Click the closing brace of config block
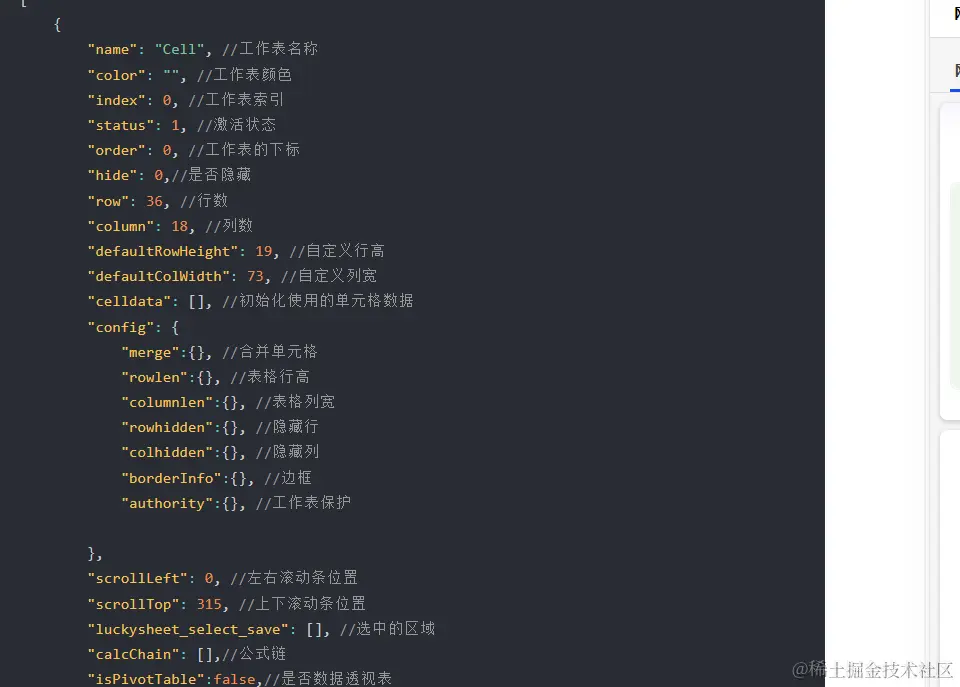Image resolution: width=960 pixels, height=687 pixels. click(95, 554)
